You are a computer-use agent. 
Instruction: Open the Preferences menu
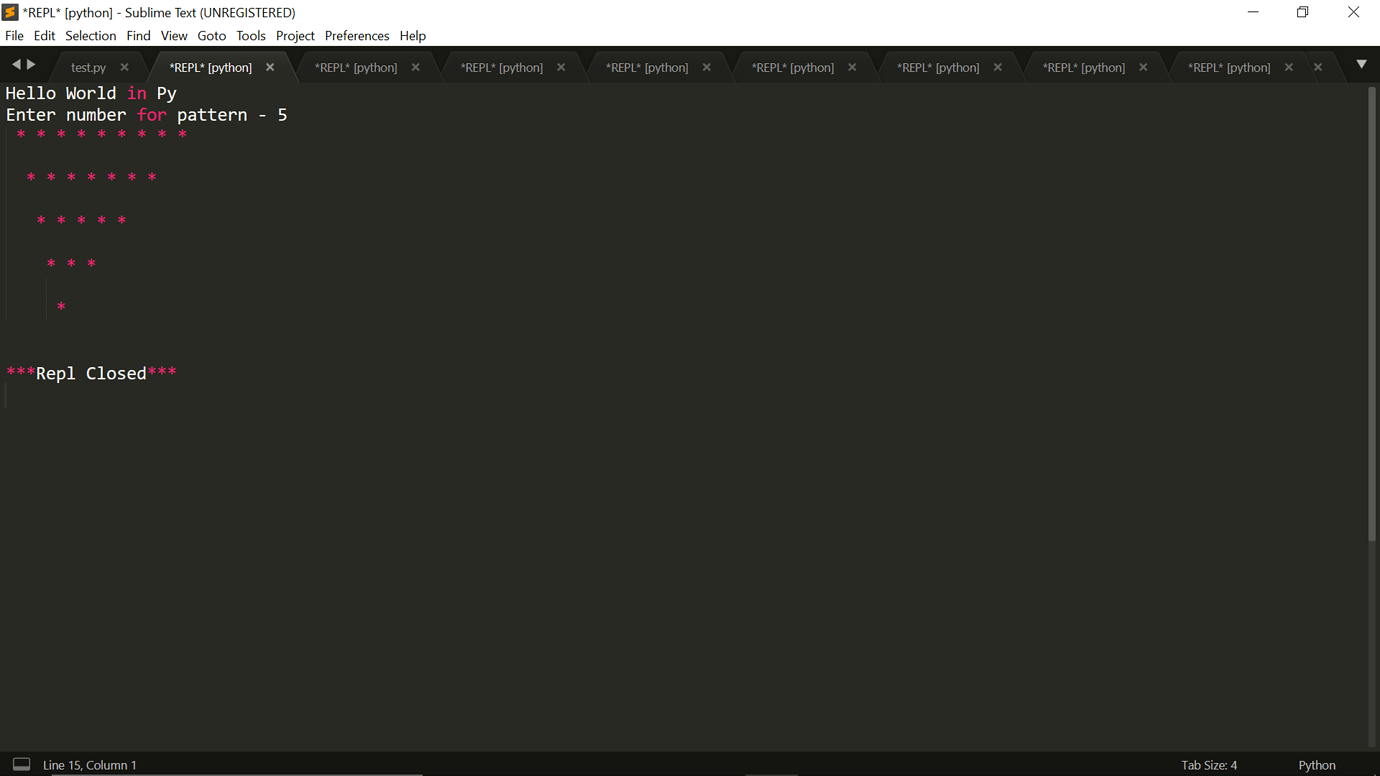[357, 35]
